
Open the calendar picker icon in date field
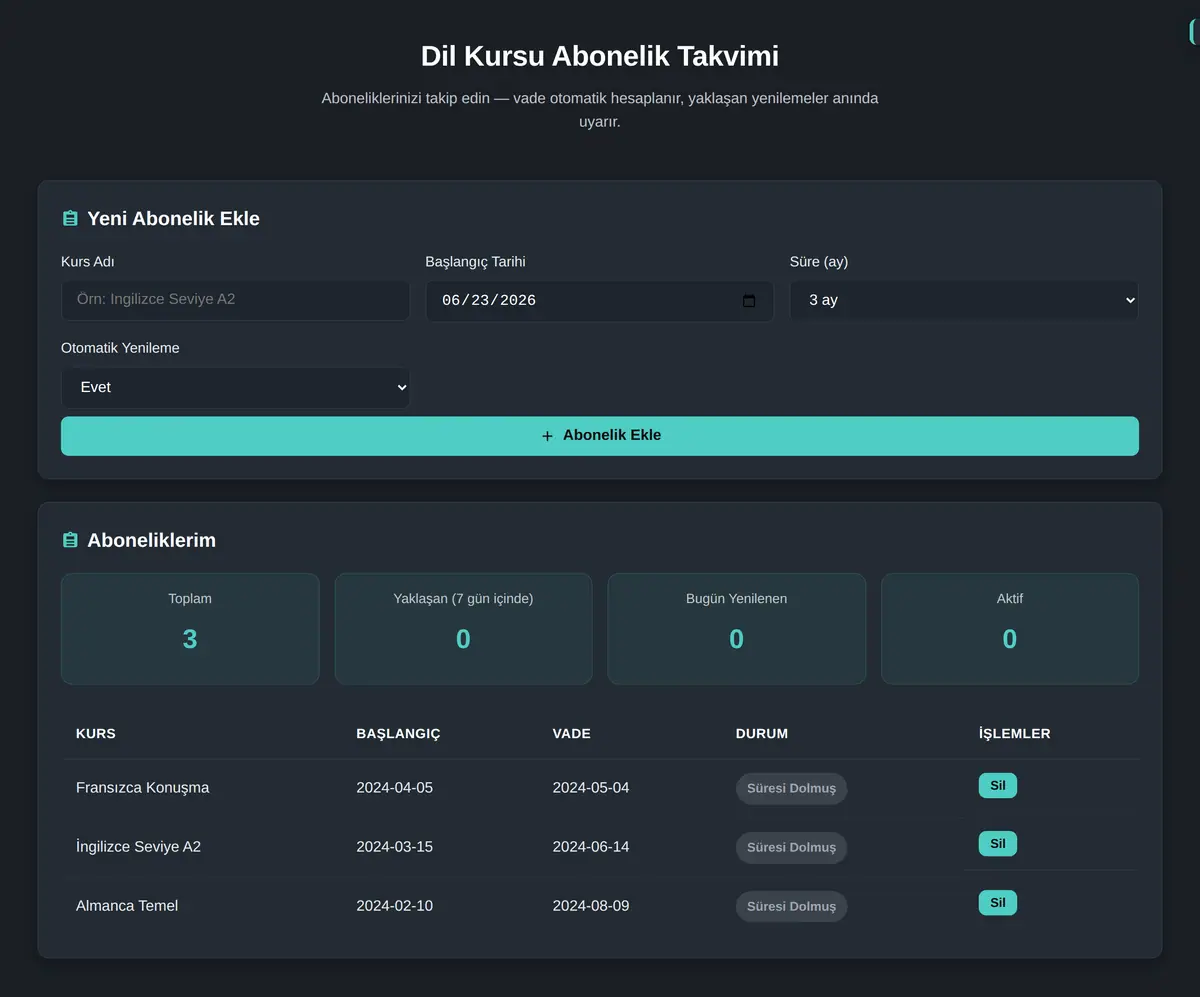(x=749, y=301)
